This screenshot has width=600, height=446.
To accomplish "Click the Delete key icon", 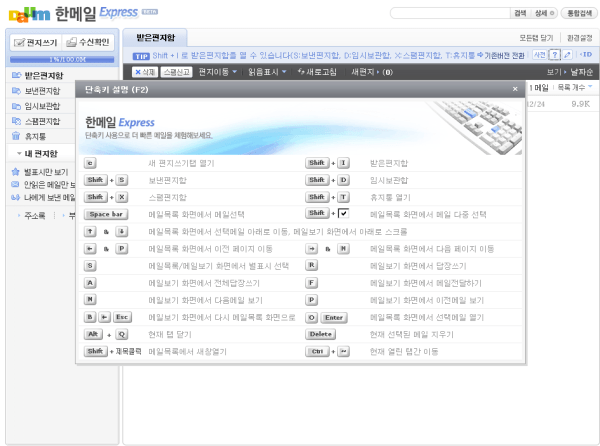I will coord(321,334).
